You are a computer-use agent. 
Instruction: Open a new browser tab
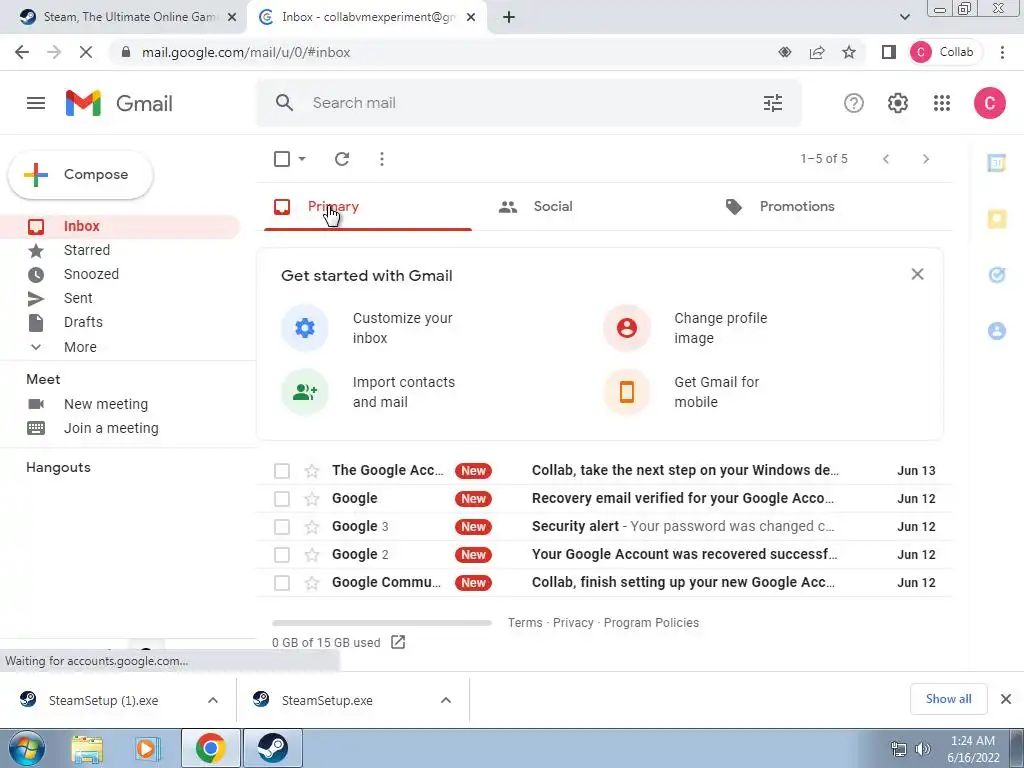tap(509, 17)
